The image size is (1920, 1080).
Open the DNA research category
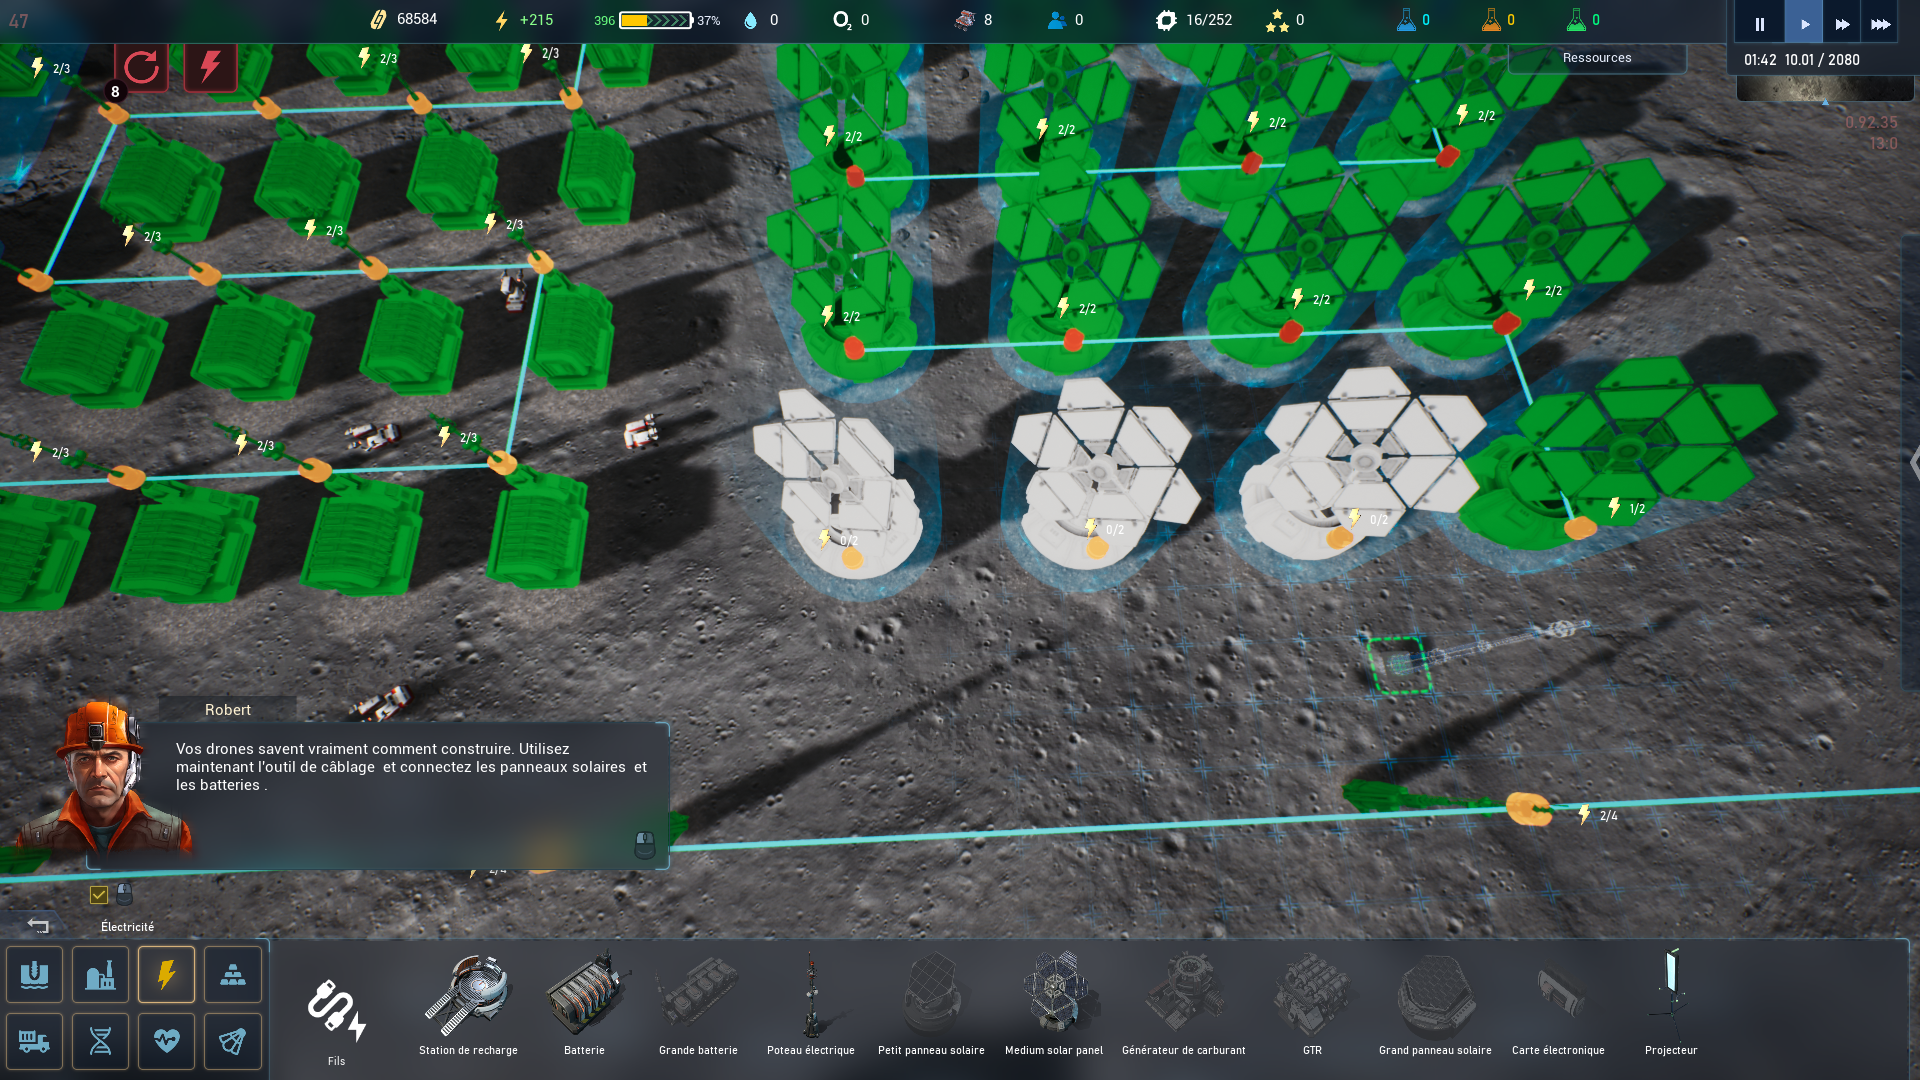(101, 1041)
